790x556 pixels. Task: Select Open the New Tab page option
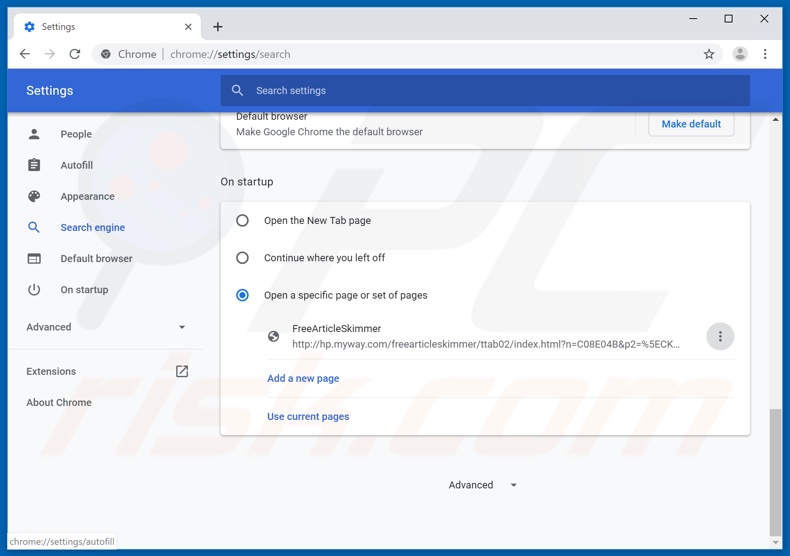click(242, 221)
